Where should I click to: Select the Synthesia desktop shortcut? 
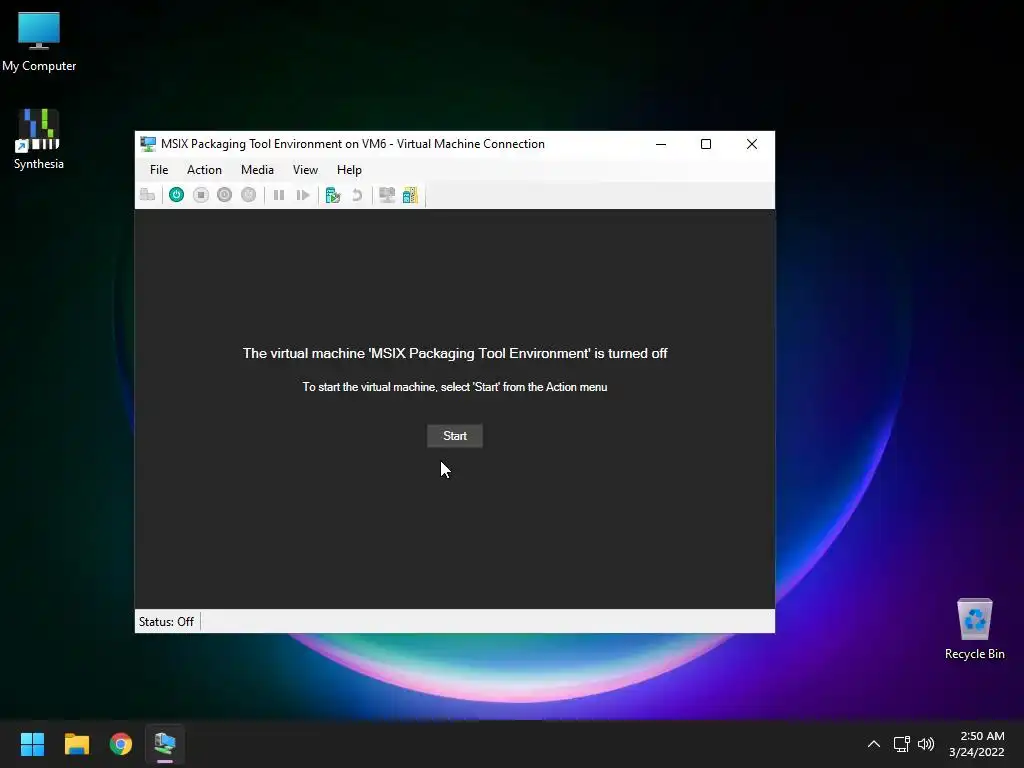[39, 140]
